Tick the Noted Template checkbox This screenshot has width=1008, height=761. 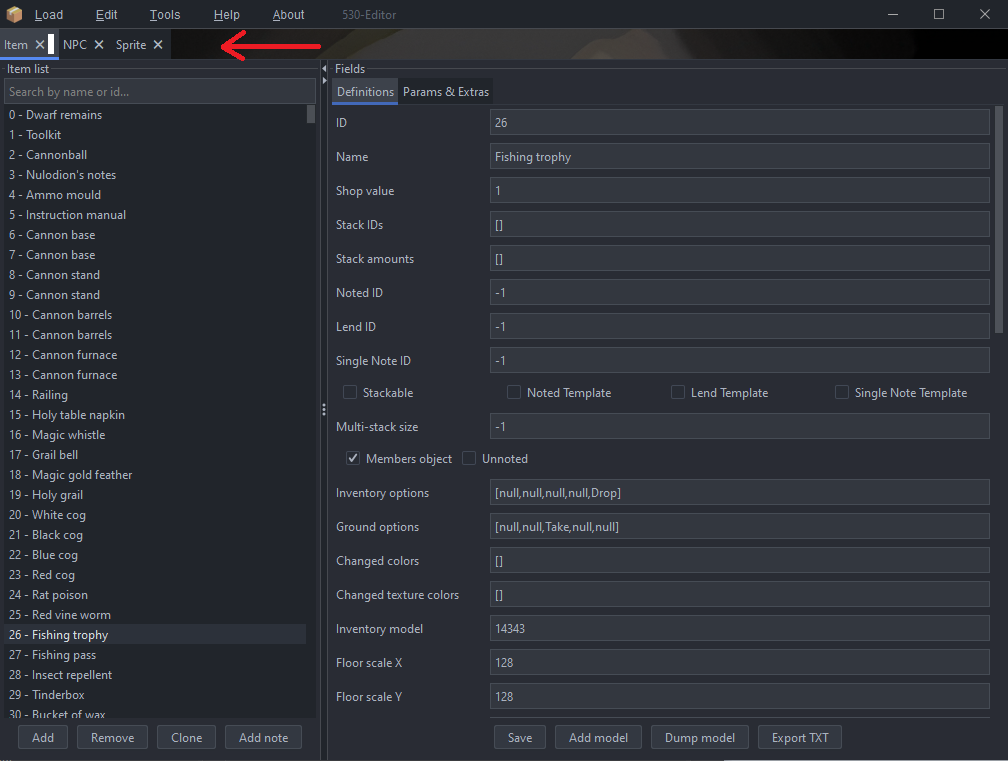pos(514,393)
